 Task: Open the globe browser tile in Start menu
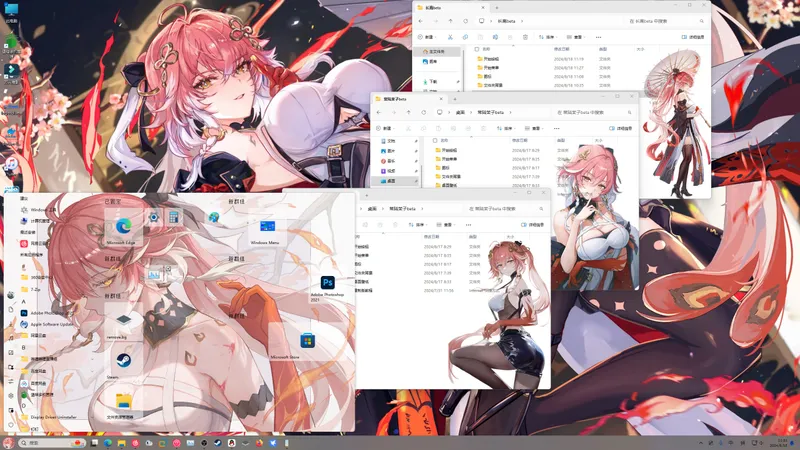[214, 217]
